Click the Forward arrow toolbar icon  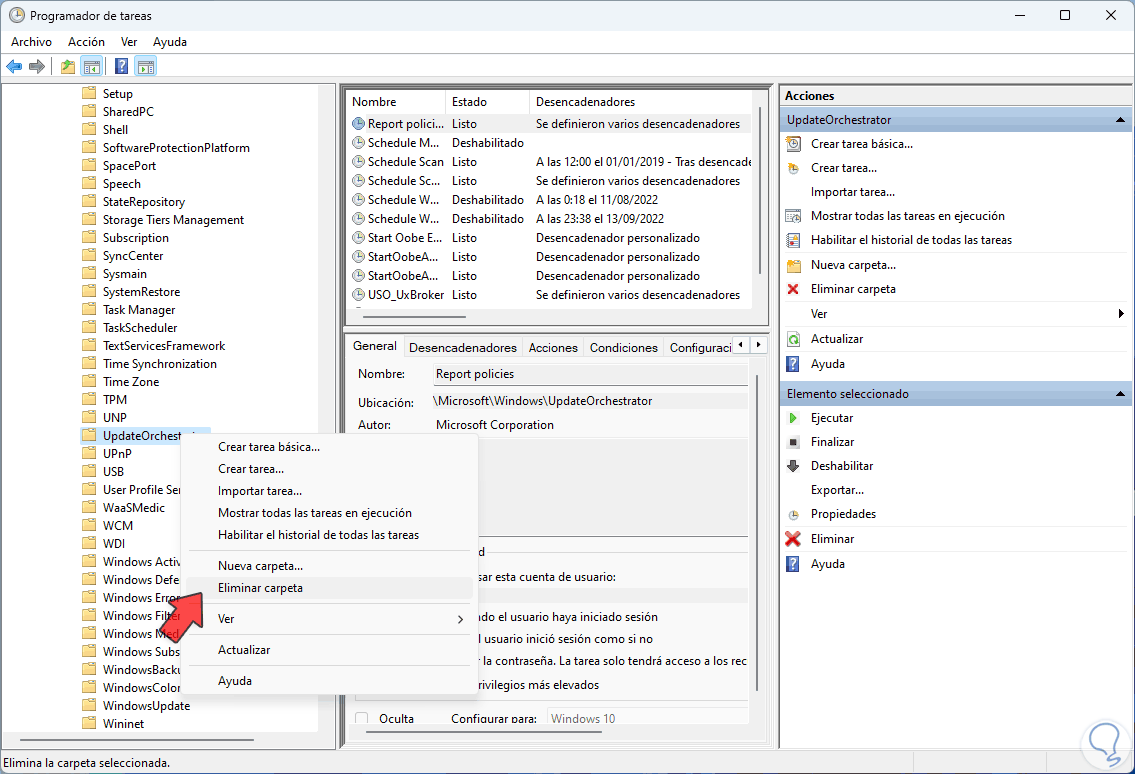(x=37, y=67)
